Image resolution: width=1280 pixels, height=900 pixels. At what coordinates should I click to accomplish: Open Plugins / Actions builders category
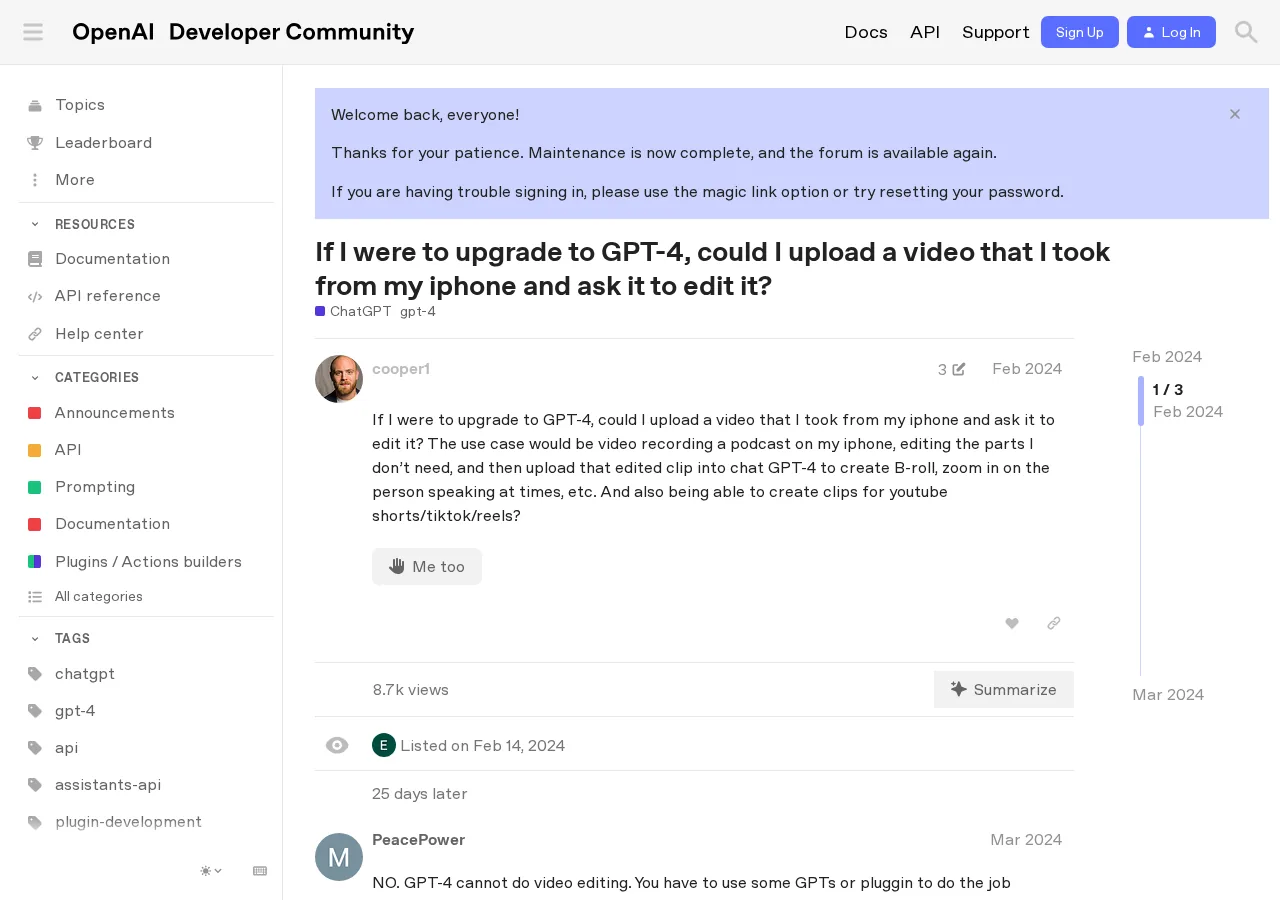pyautogui.click(x=146, y=562)
